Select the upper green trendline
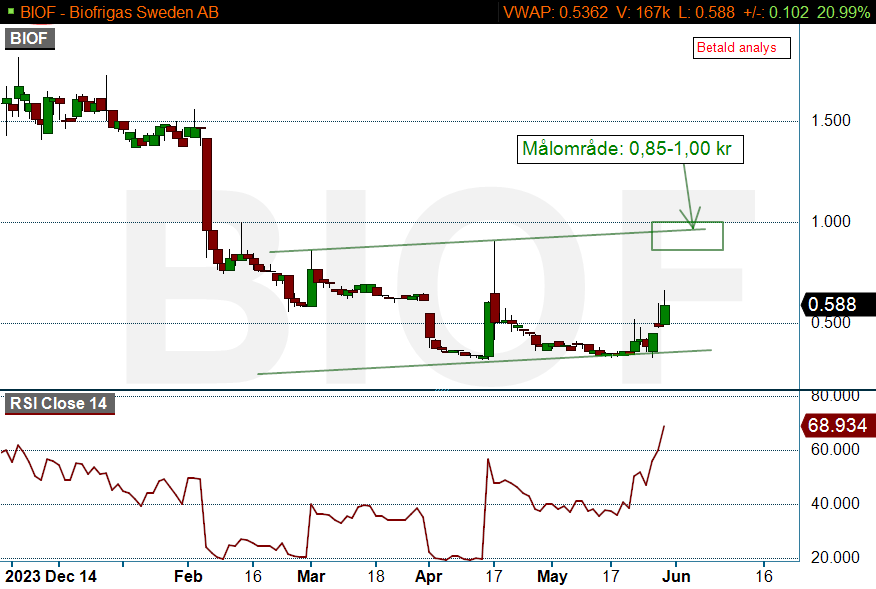The width and height of the screenshot is (876, 589). (x=487, y=240)
